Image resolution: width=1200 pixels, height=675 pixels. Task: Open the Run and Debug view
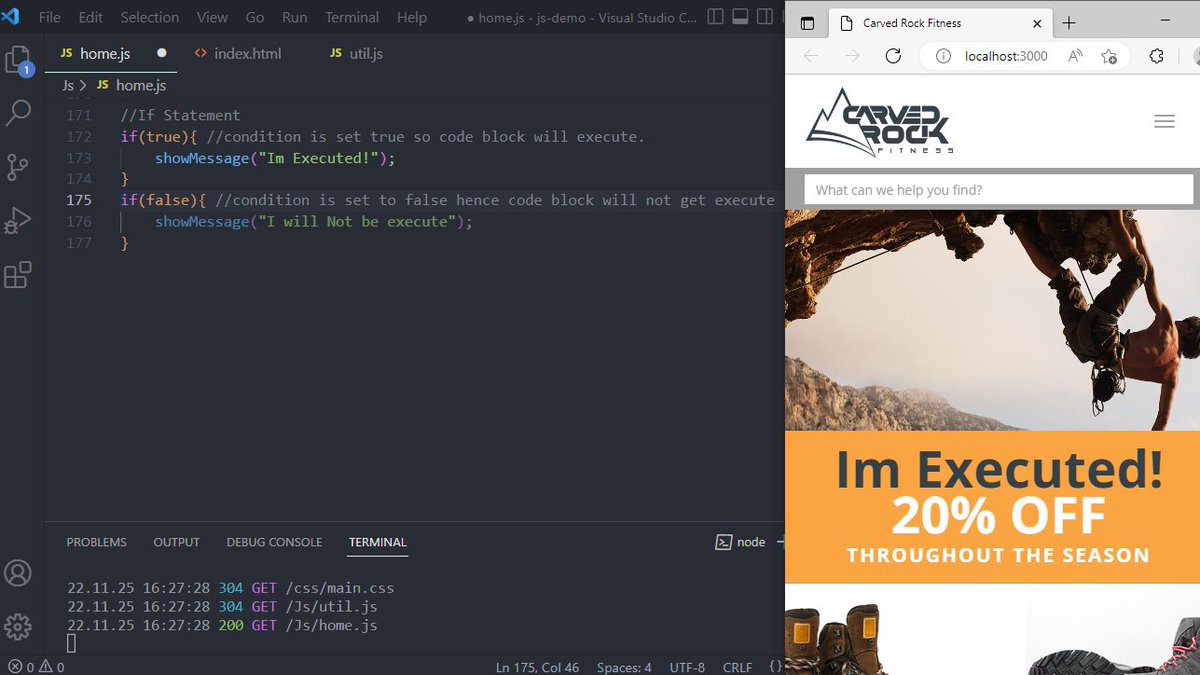point(18,220)
